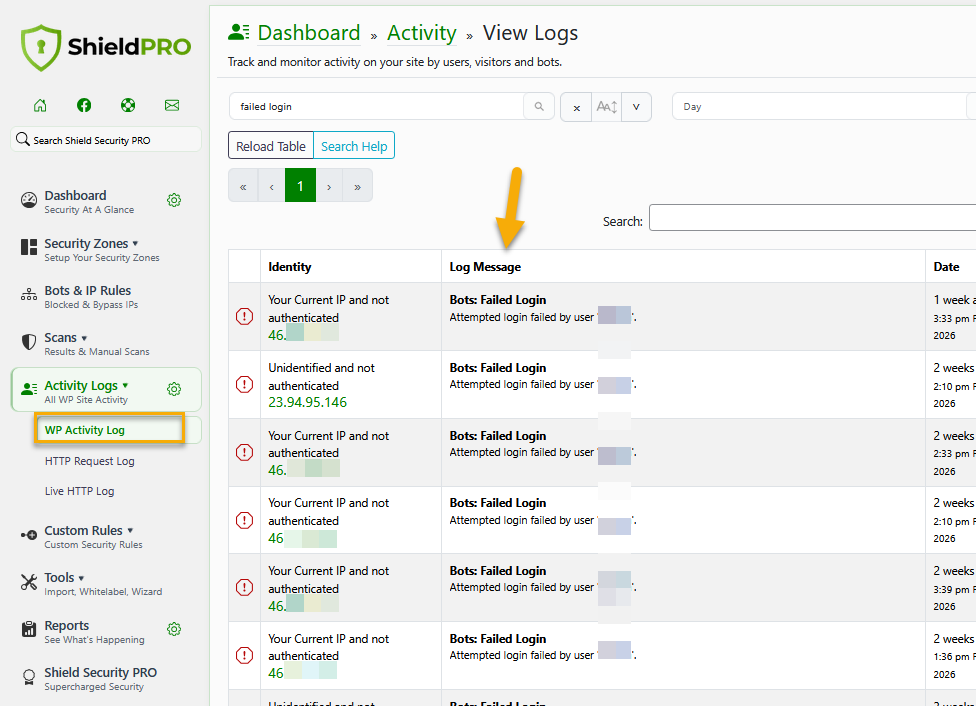Click Shield Security PRO award icon

point(29,677)
